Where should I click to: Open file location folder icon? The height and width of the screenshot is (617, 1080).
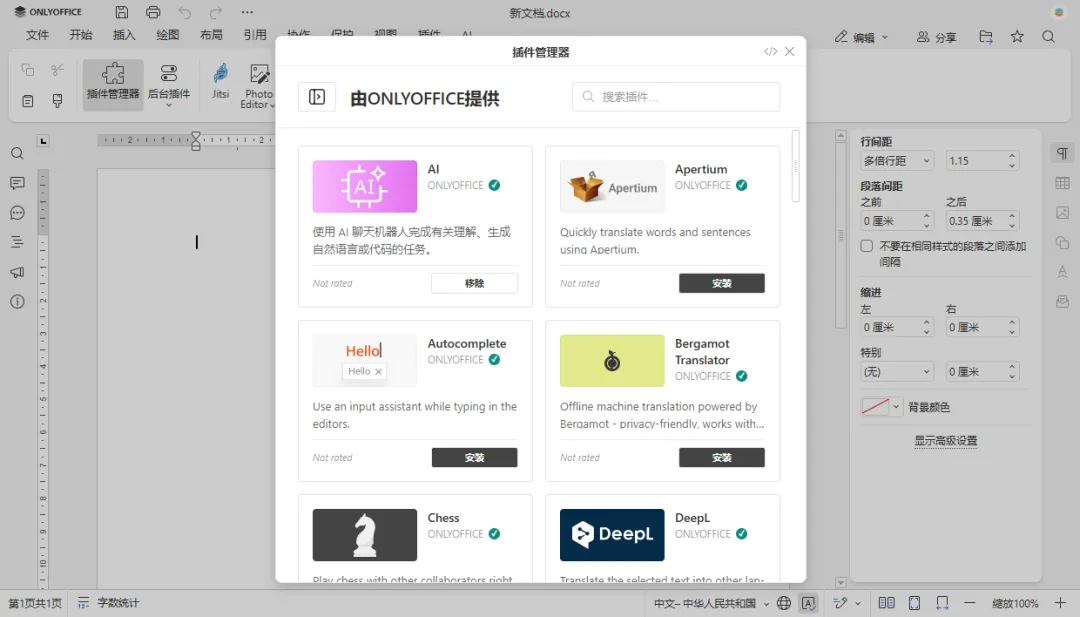click(986, 37)
